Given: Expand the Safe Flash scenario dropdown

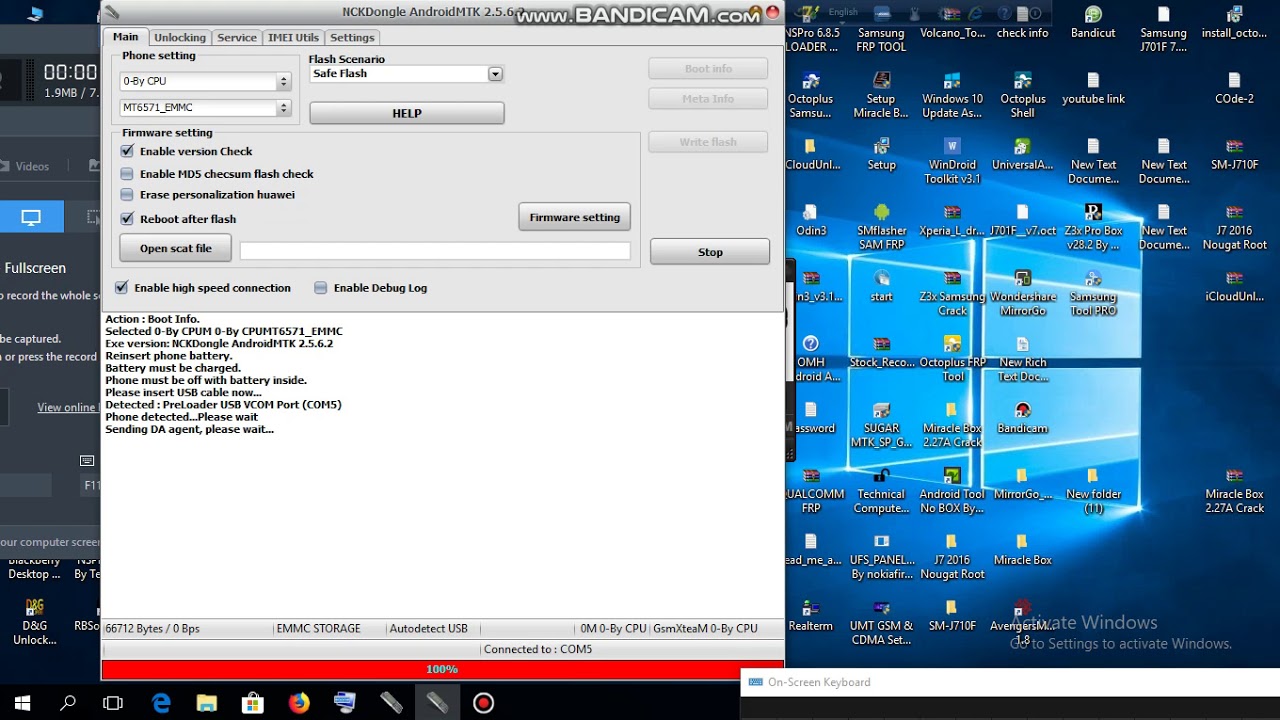Looking at the screenshot, I should tap(495, 74).
